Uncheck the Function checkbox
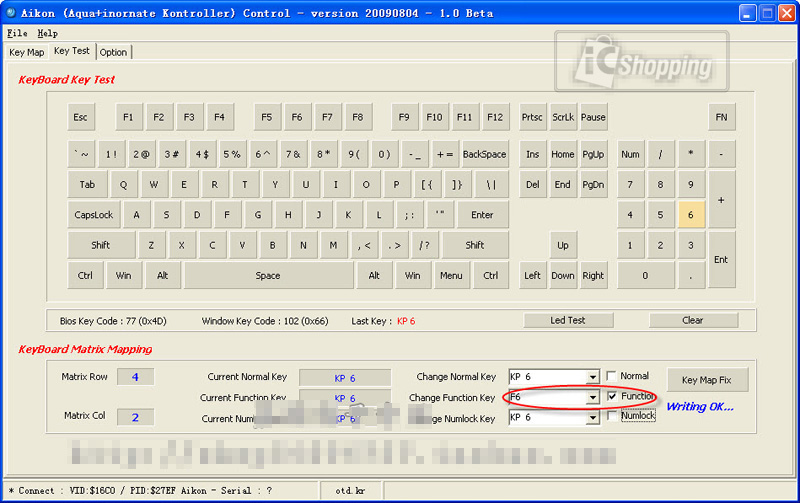 (612, 397)
